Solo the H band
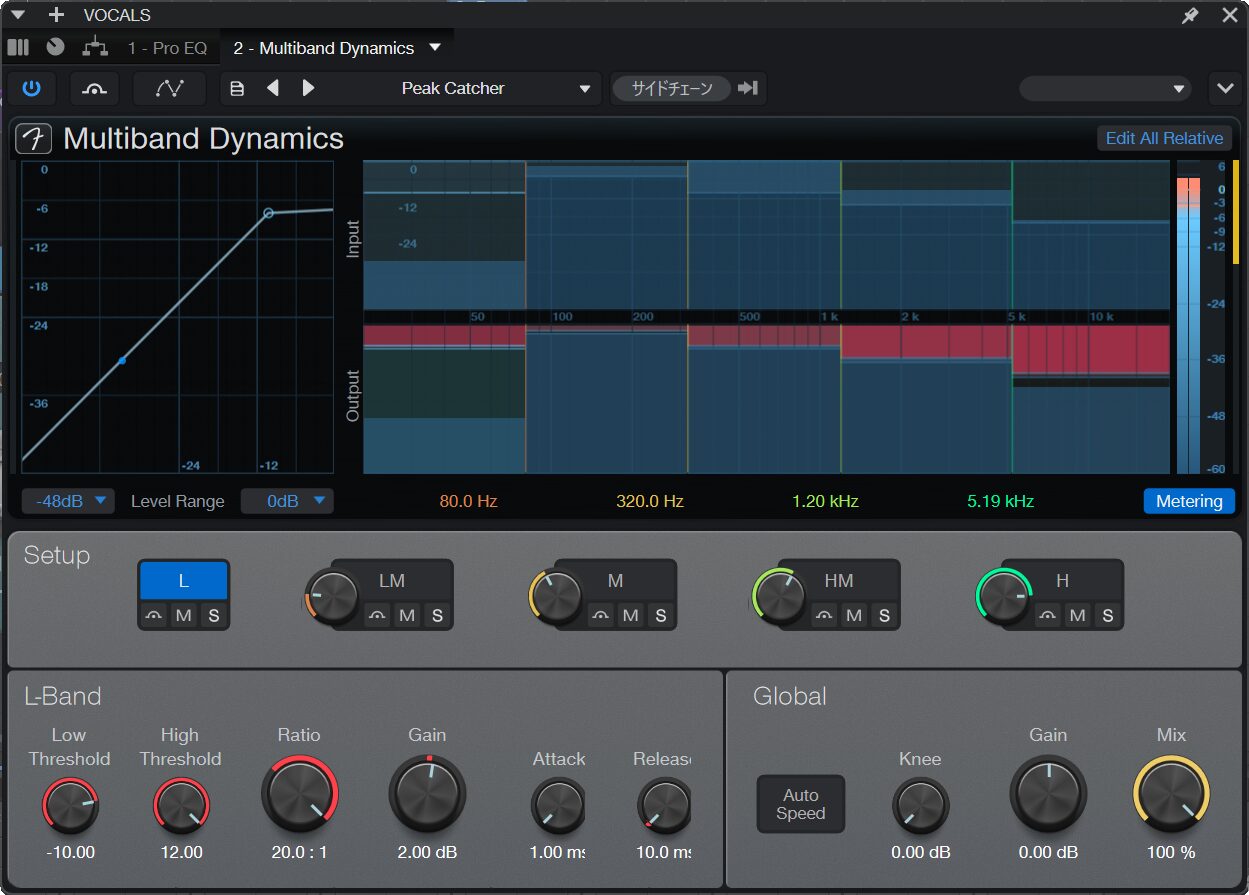 [1107, 615]
